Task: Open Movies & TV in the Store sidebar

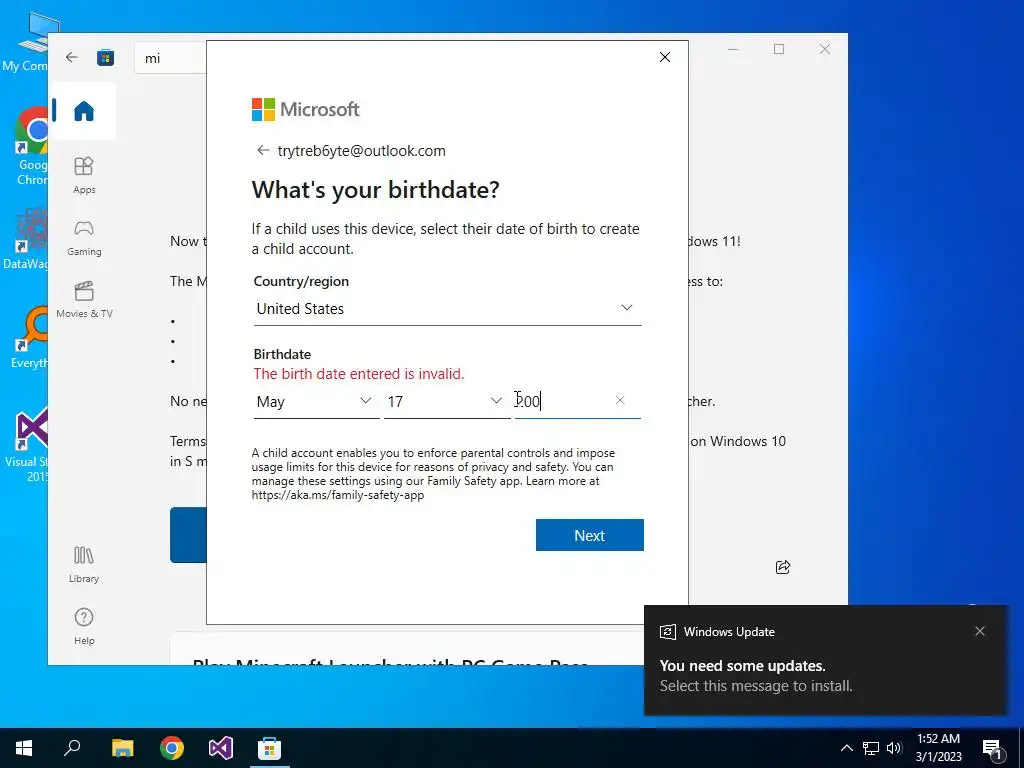Action: [84, 299]
